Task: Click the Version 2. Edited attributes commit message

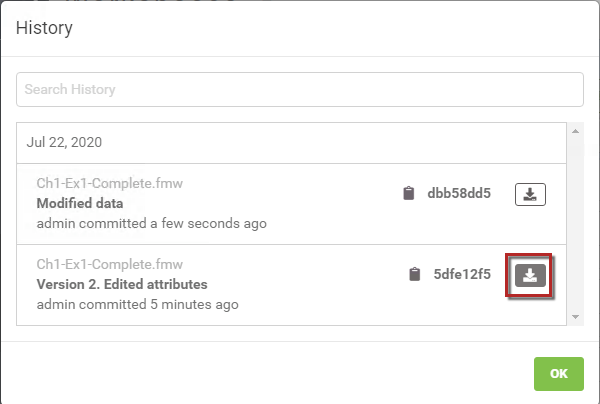Action: (122, 284)
